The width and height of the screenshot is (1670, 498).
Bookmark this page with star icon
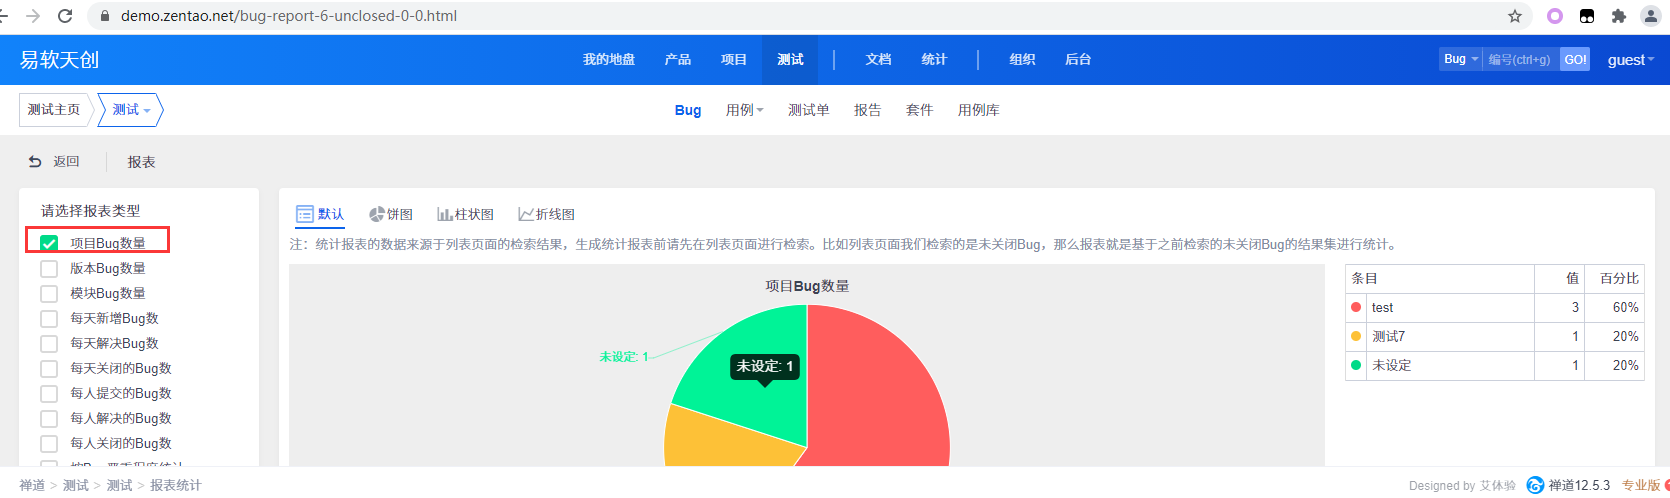tap(1515, 16)
